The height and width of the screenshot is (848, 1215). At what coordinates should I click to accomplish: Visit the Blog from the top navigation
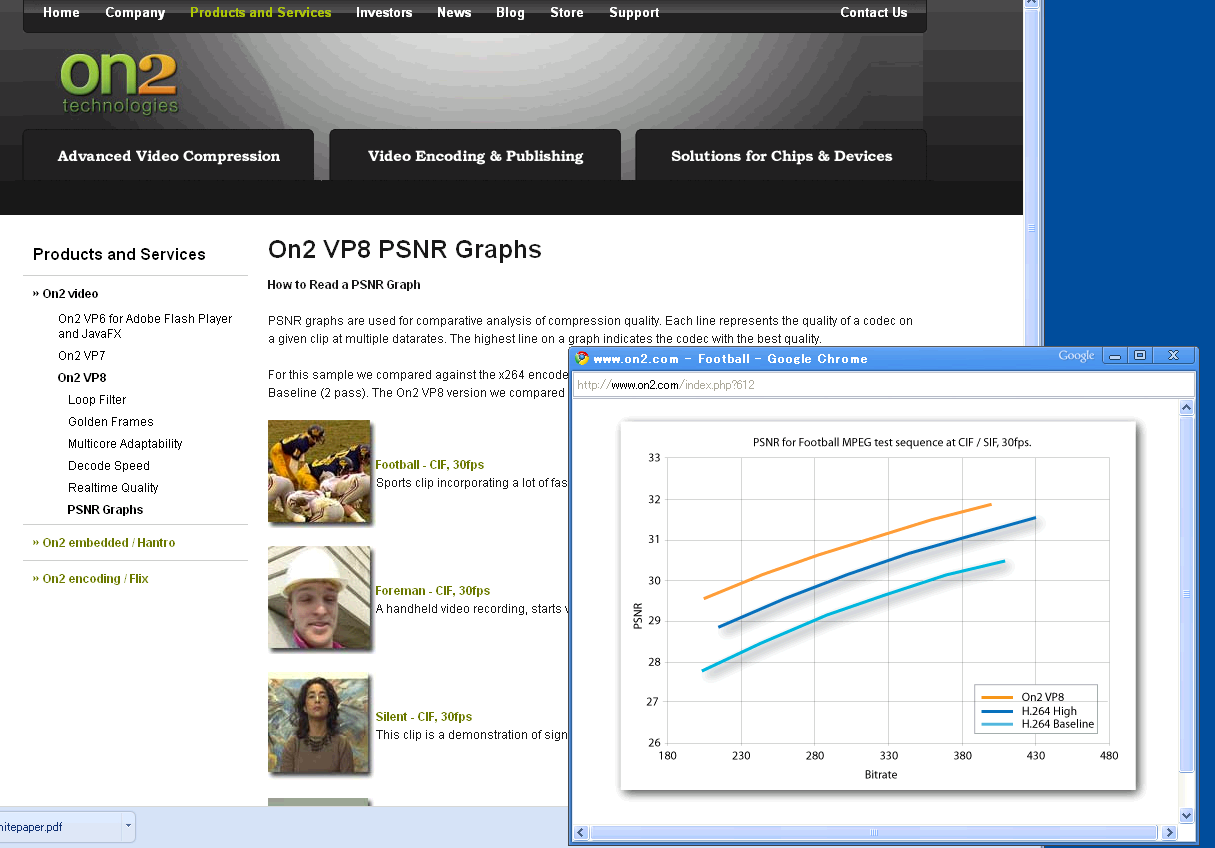[510, 13]
